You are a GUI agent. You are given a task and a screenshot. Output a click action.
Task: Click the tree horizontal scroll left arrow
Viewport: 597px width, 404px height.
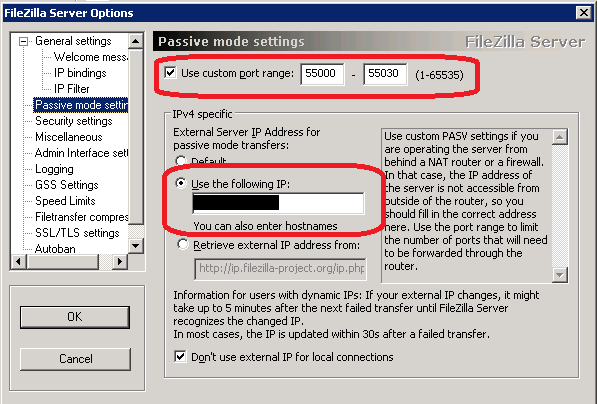tap(18, 262)
